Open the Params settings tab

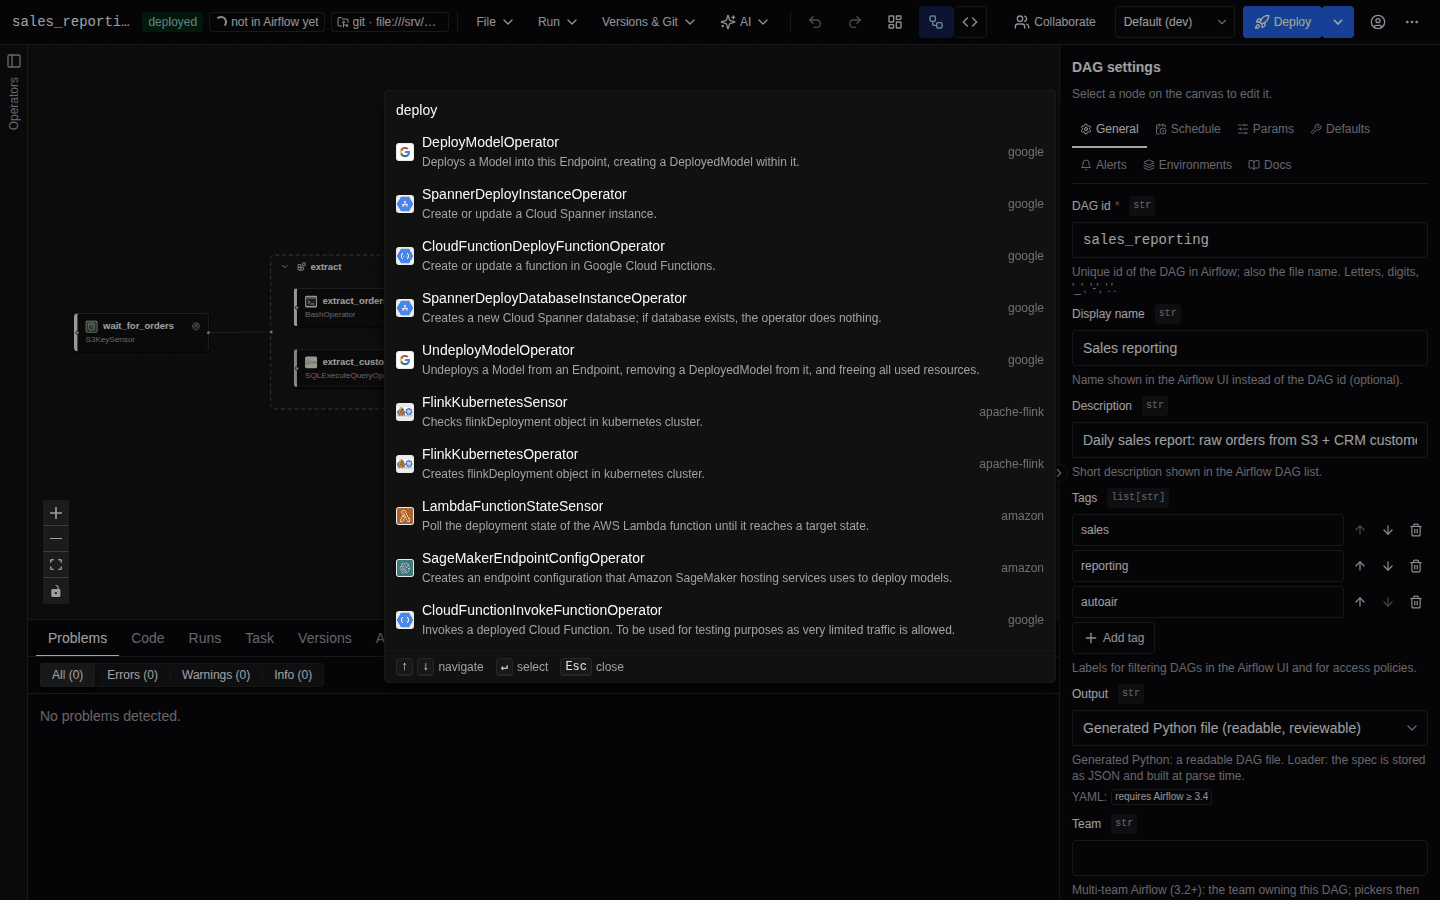coord(1265,129)
